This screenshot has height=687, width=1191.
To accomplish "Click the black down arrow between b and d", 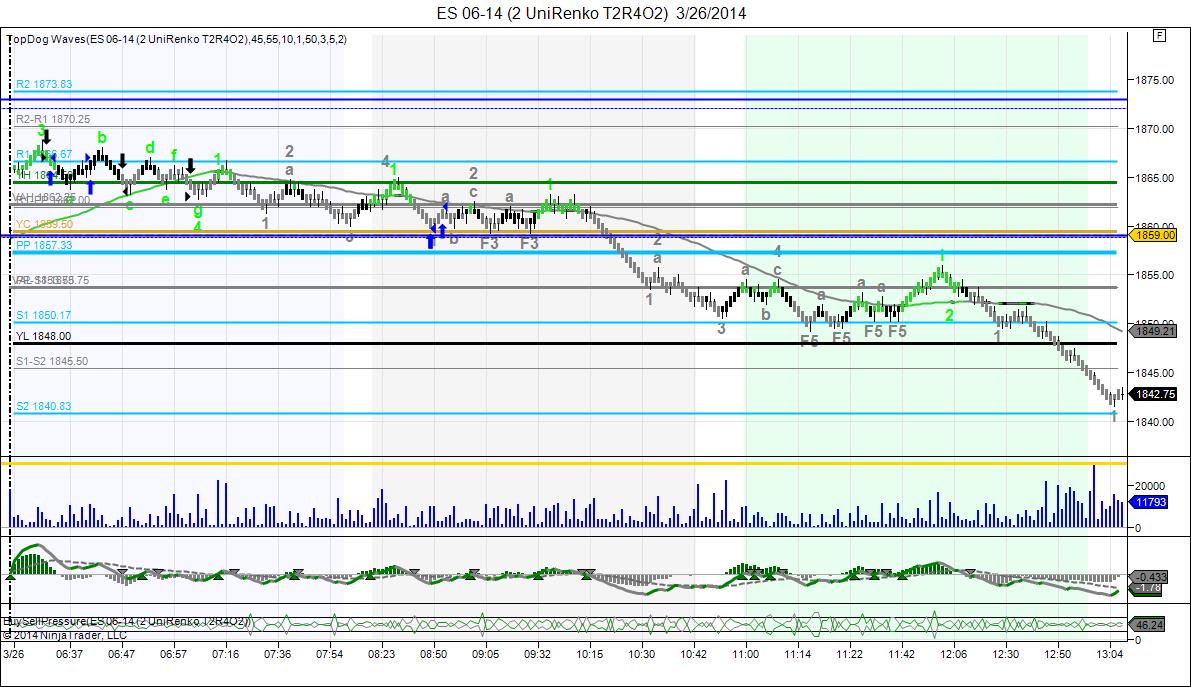I will (x=122, y=161).
